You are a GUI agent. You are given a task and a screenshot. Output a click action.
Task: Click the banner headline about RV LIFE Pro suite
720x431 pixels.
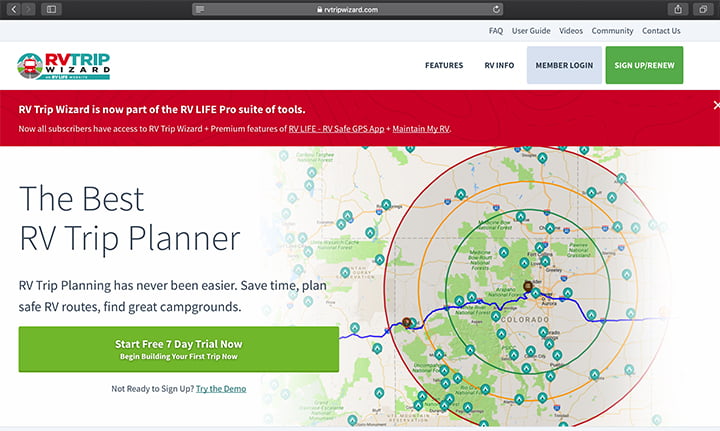[x=162, y=110]
